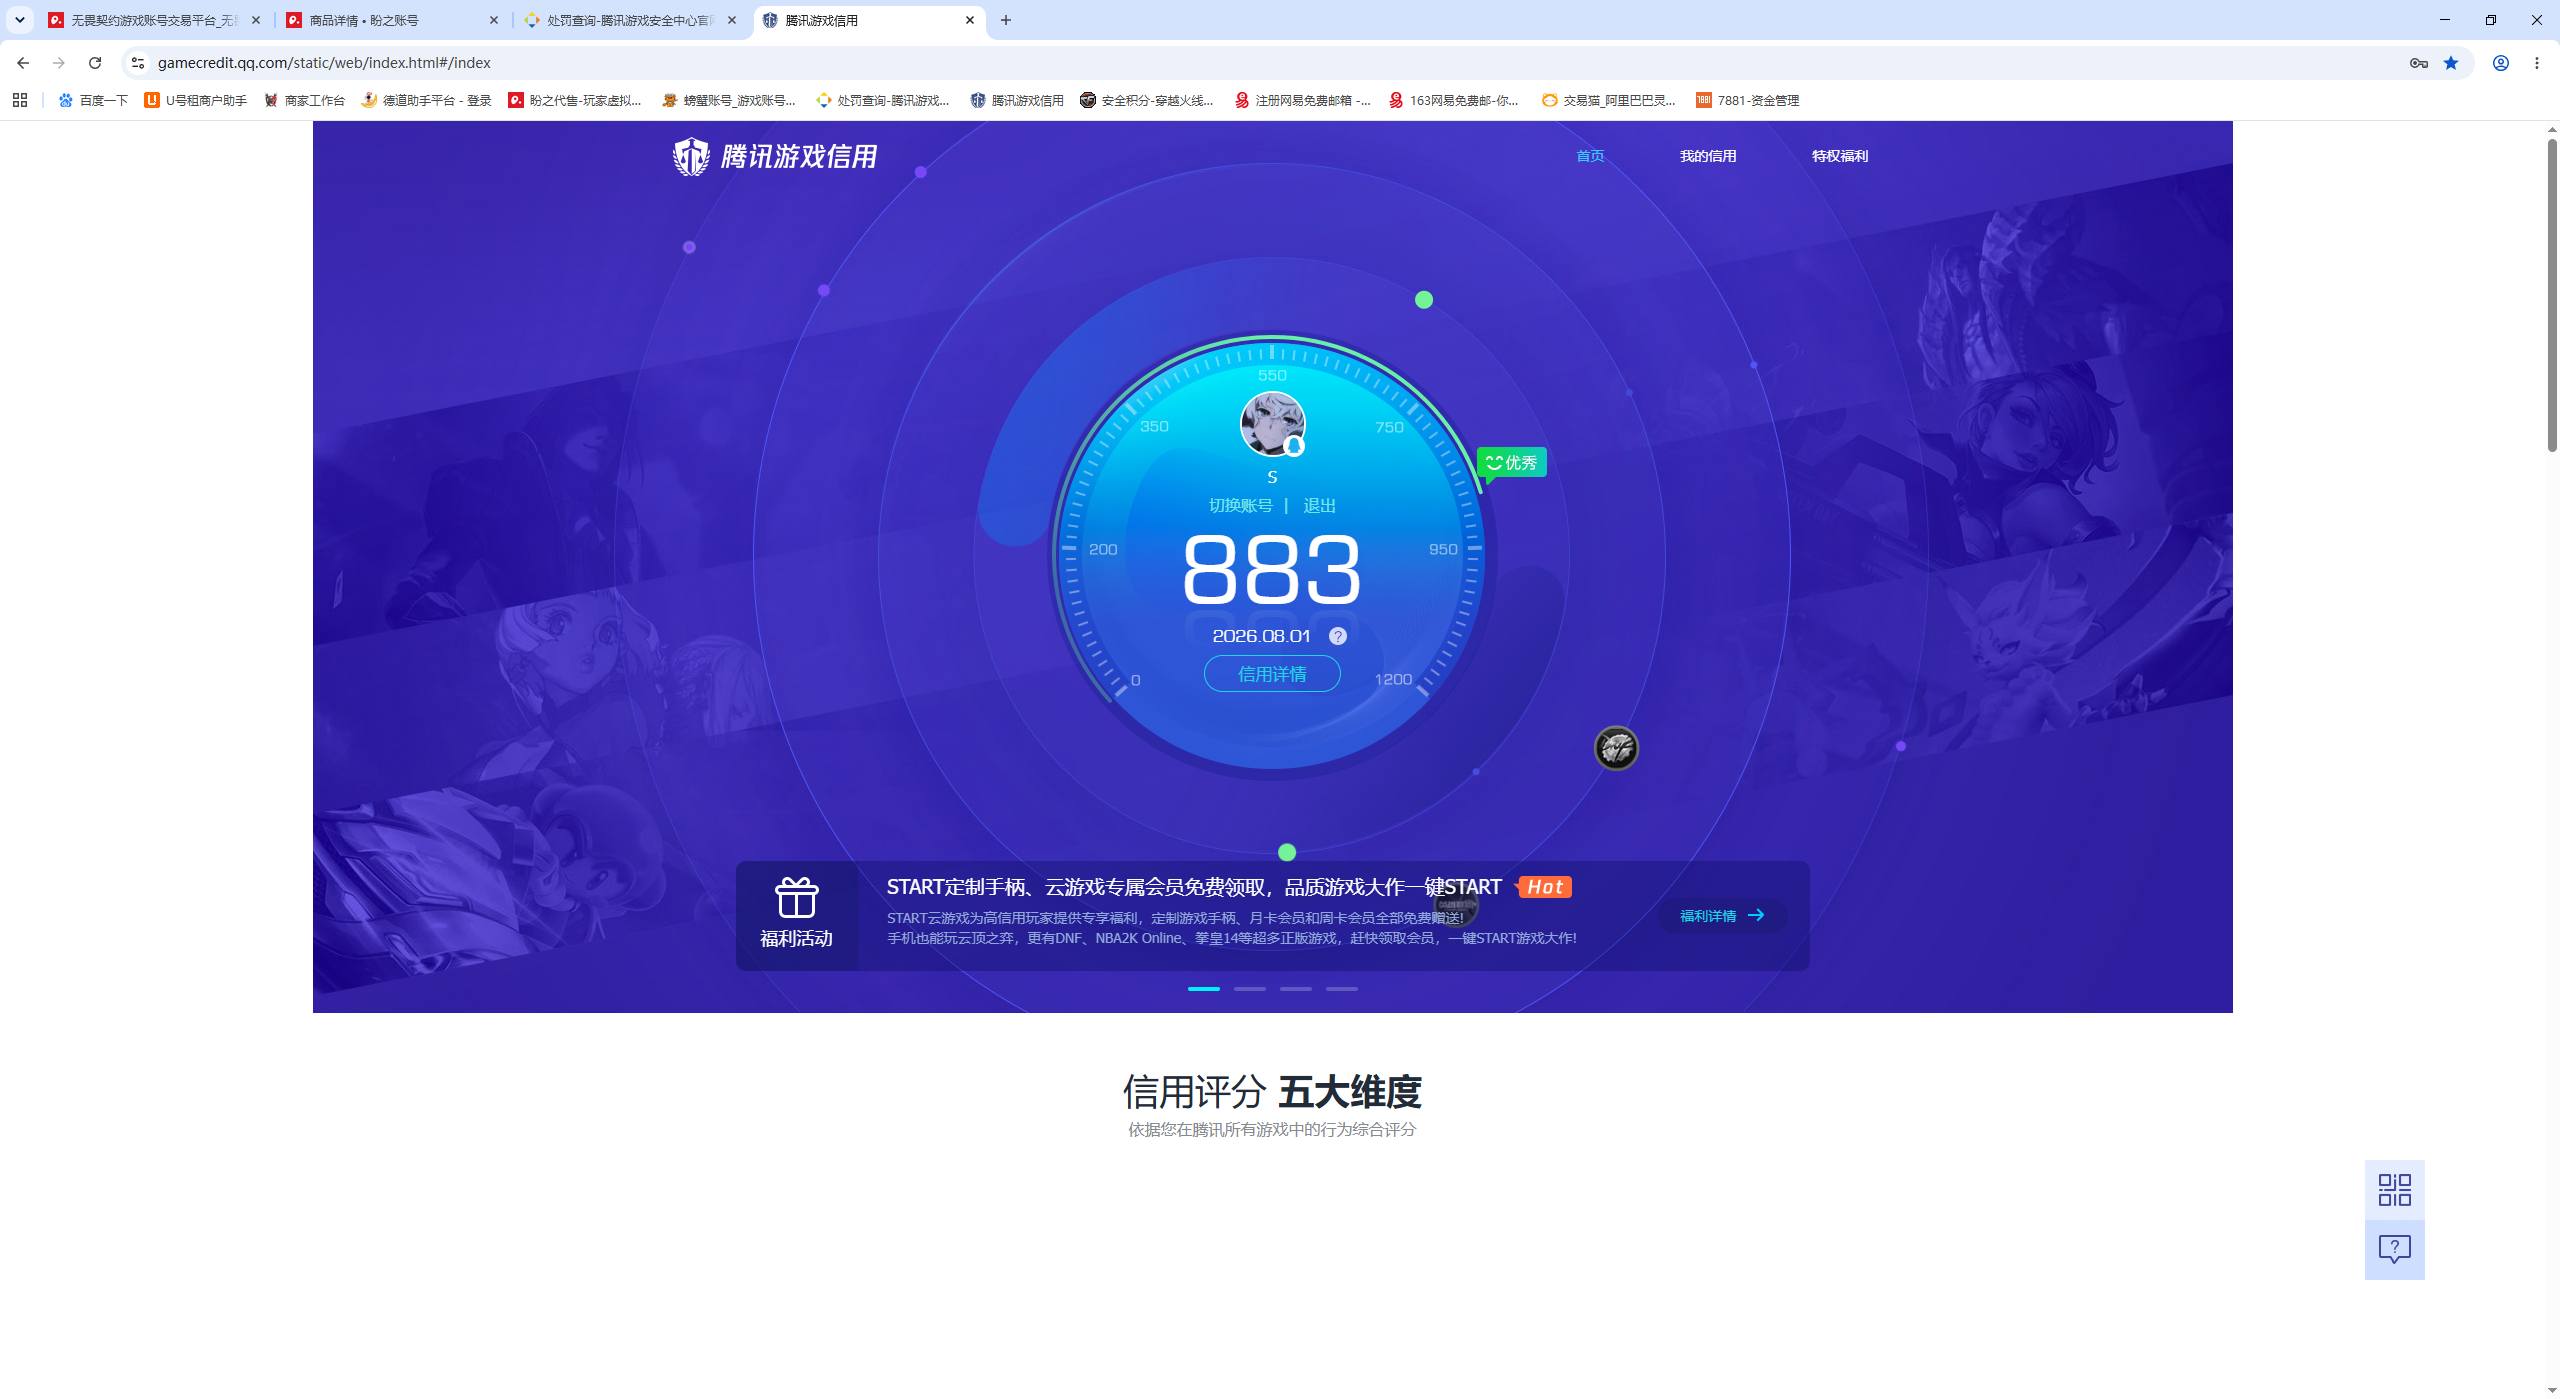Click the round game icon on orbit
The image size is (2560, 1399).
pos(1616,748)
